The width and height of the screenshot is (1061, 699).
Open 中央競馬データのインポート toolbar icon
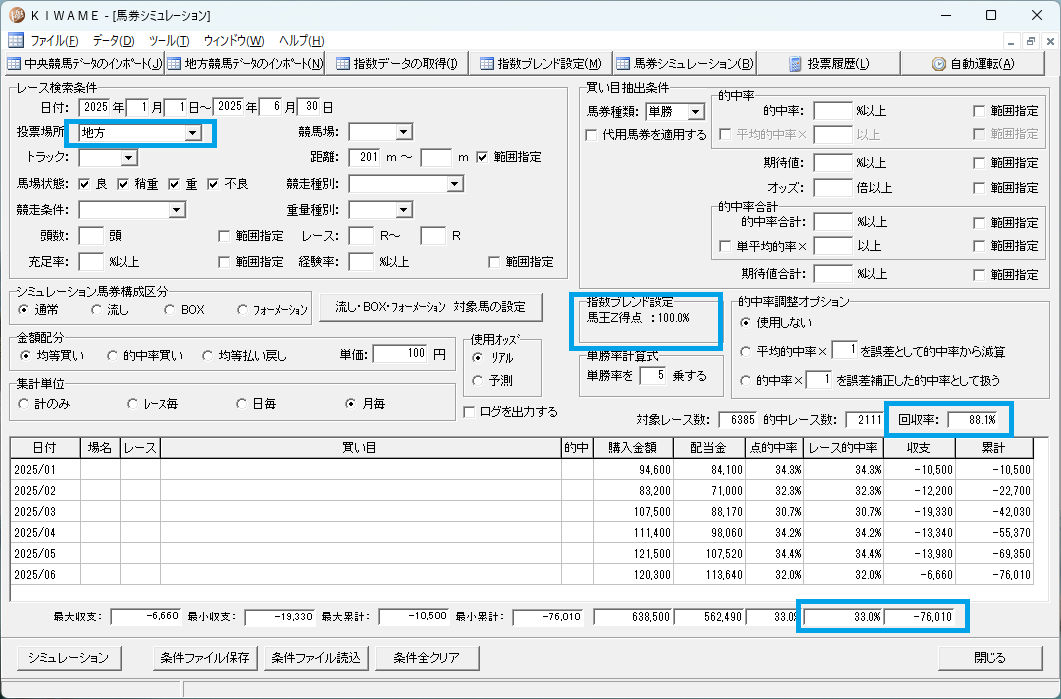pos(14,64)
